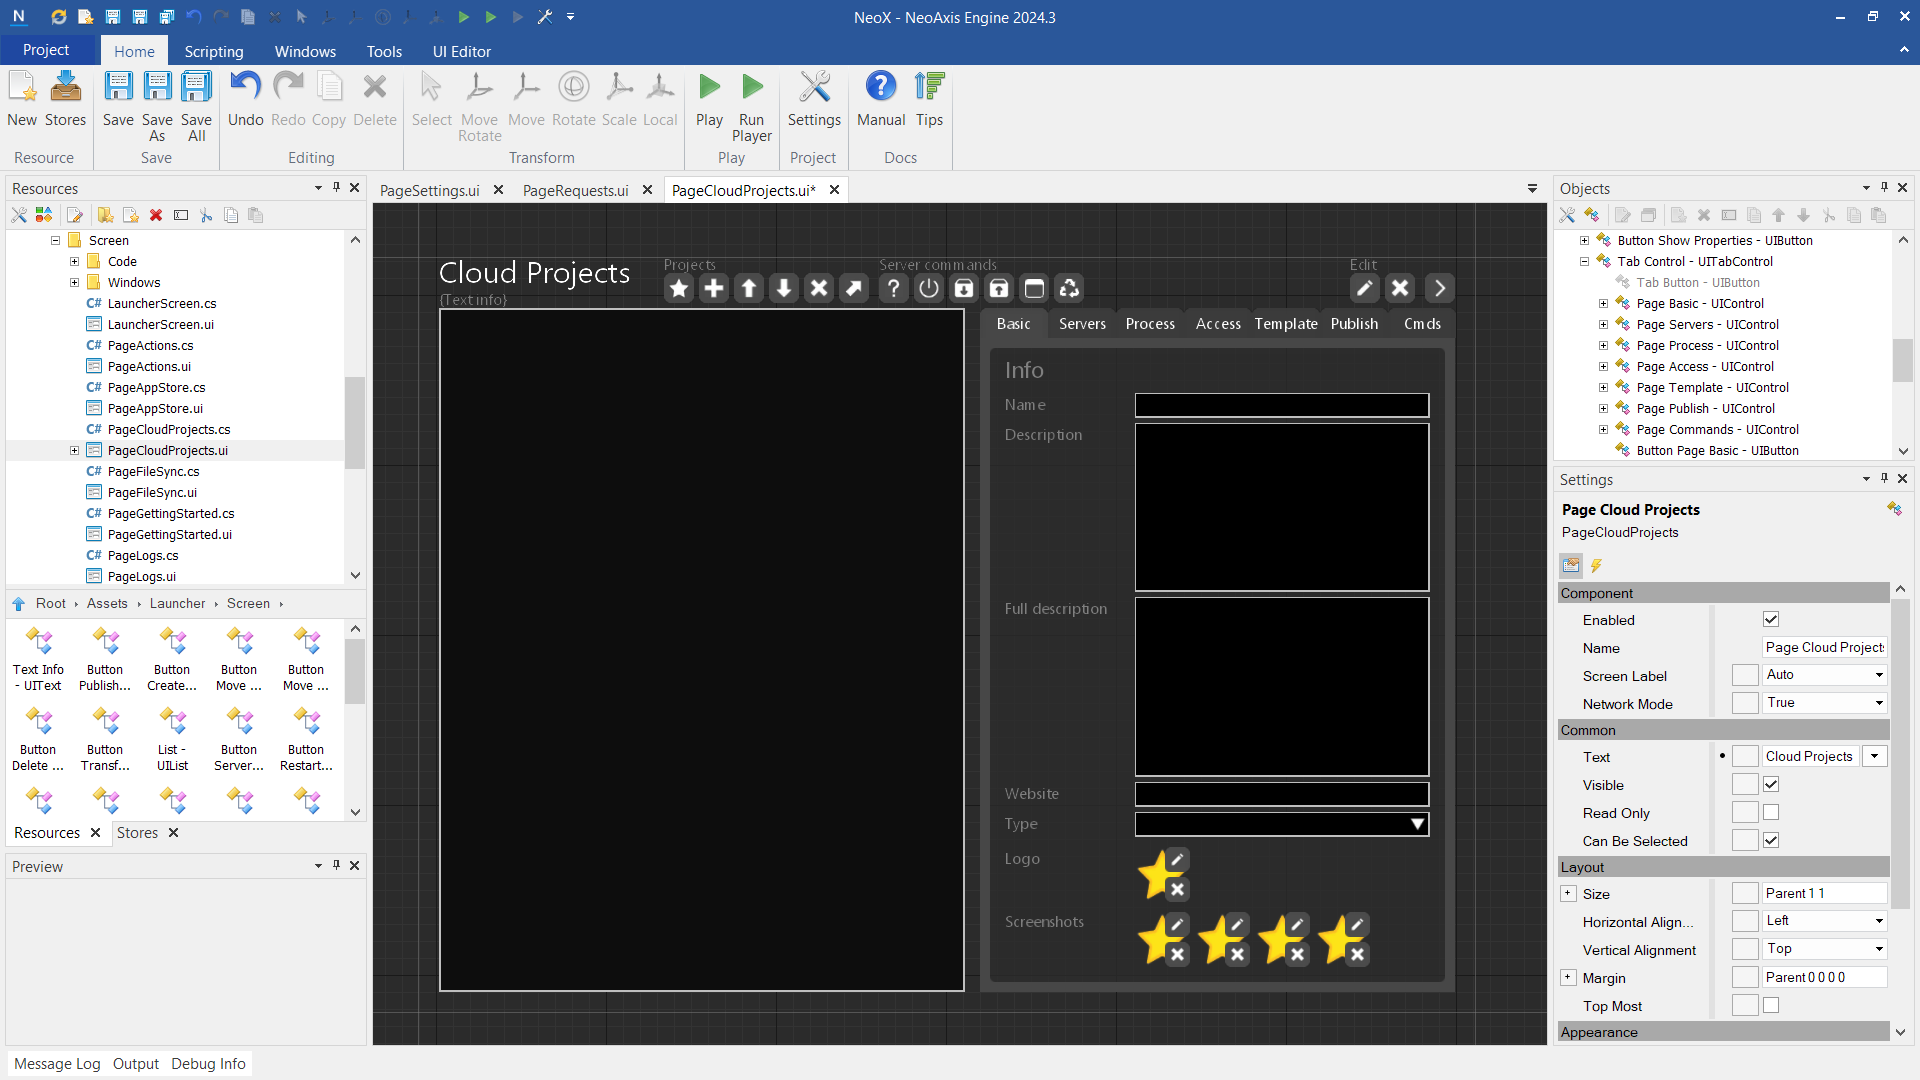
Task: Switch to the Scripting ribbon tab
Action: [213, 51]
